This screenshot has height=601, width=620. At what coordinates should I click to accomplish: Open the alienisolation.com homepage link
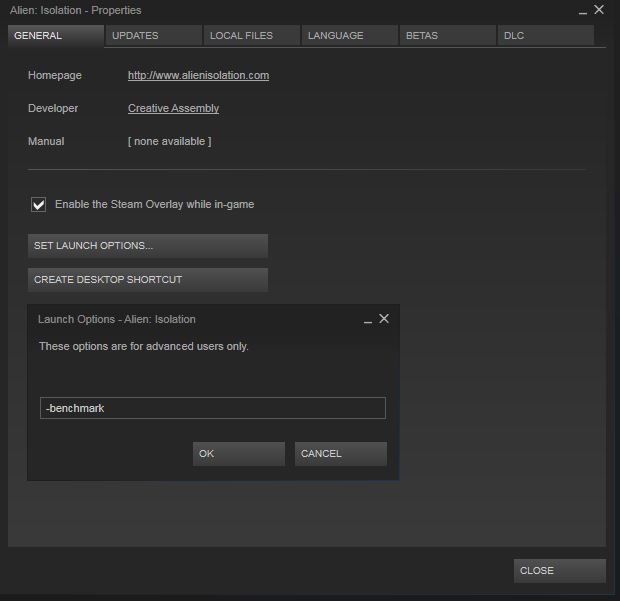pyautogui.click(x=198, y=75)
